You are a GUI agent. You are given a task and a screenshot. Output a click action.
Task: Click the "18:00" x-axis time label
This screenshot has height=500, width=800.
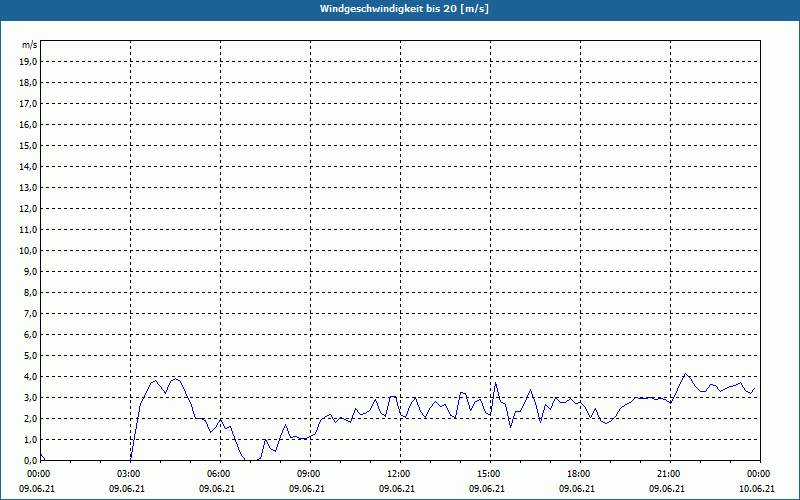point(579,474)
